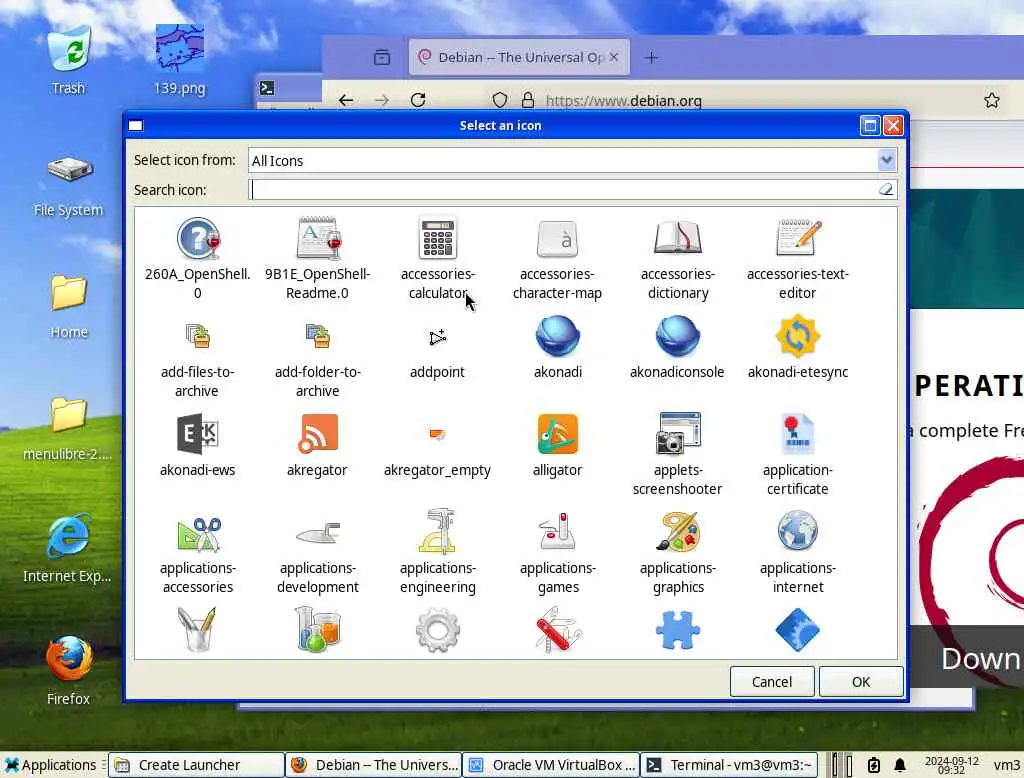Viewport: 1024px width, 778px height.
Task: Select the akregator feed icon
Action: coord(318,434)
